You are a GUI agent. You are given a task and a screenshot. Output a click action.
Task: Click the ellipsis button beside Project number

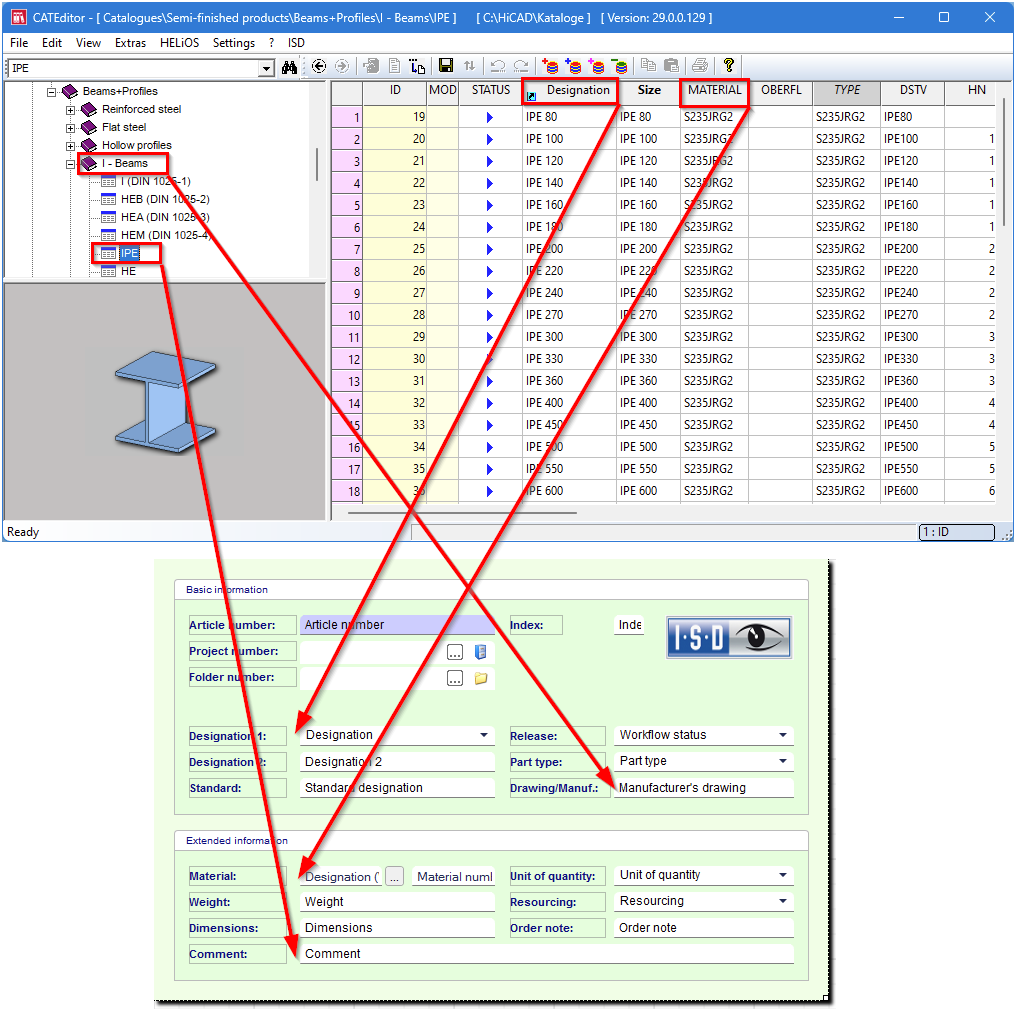pos(455,652)
